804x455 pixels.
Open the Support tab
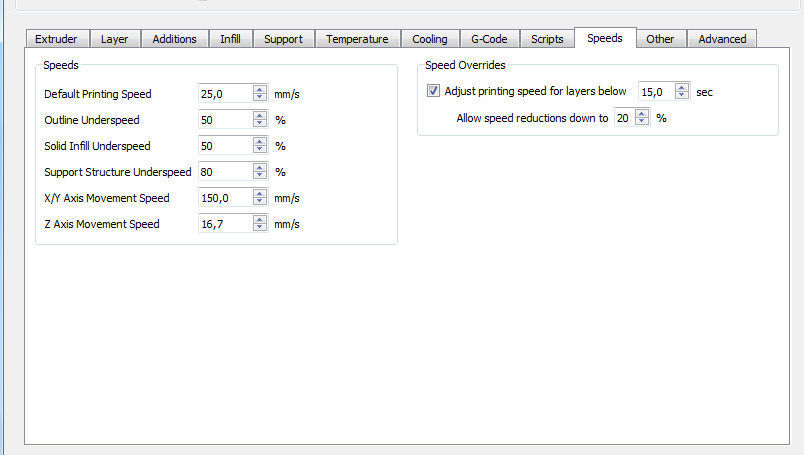coord(284,39)
